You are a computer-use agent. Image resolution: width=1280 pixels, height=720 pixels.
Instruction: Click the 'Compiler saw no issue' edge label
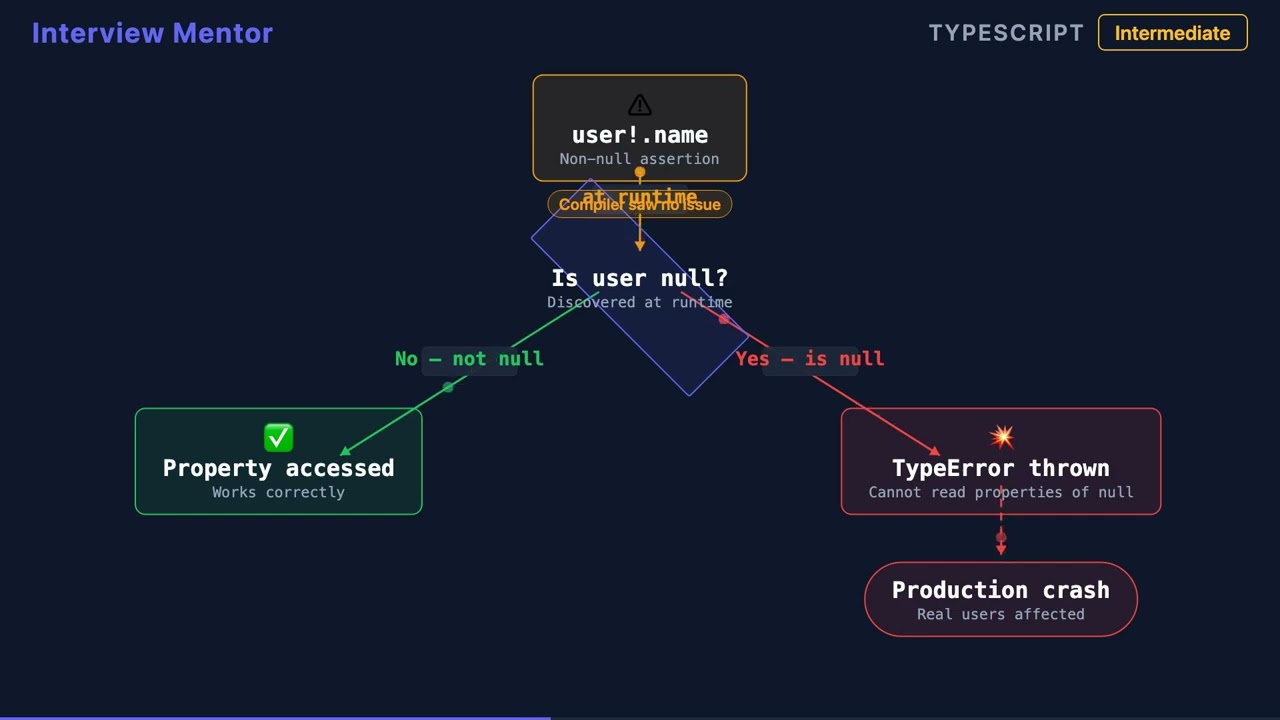pyautogui.click(x=640, y=204)
